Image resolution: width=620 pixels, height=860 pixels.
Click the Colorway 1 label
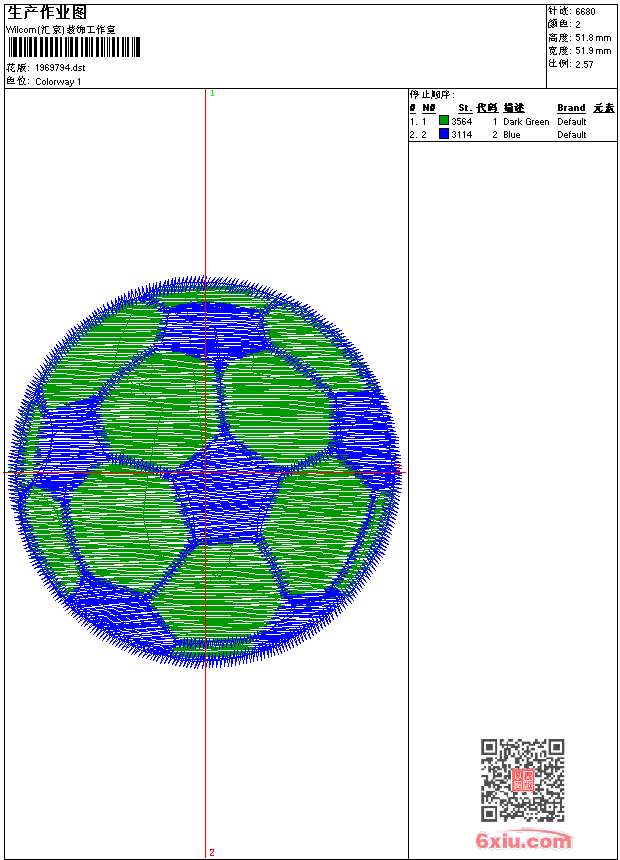[58, 82]
